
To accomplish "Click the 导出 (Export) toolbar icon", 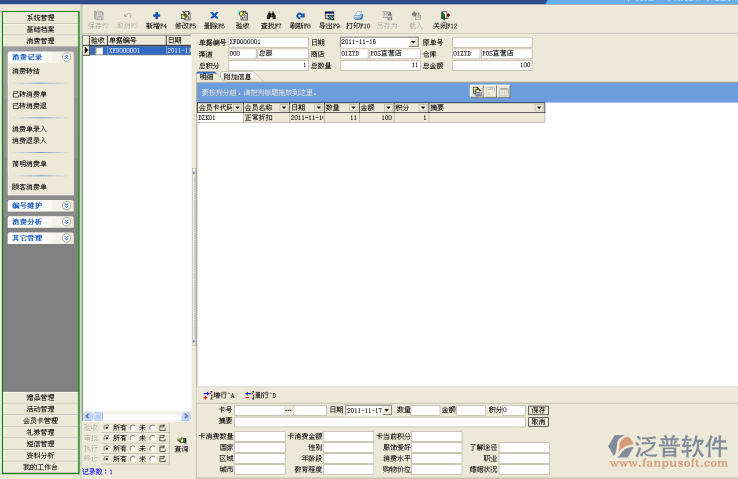I will pyautogui.click(x=330, y=17).
